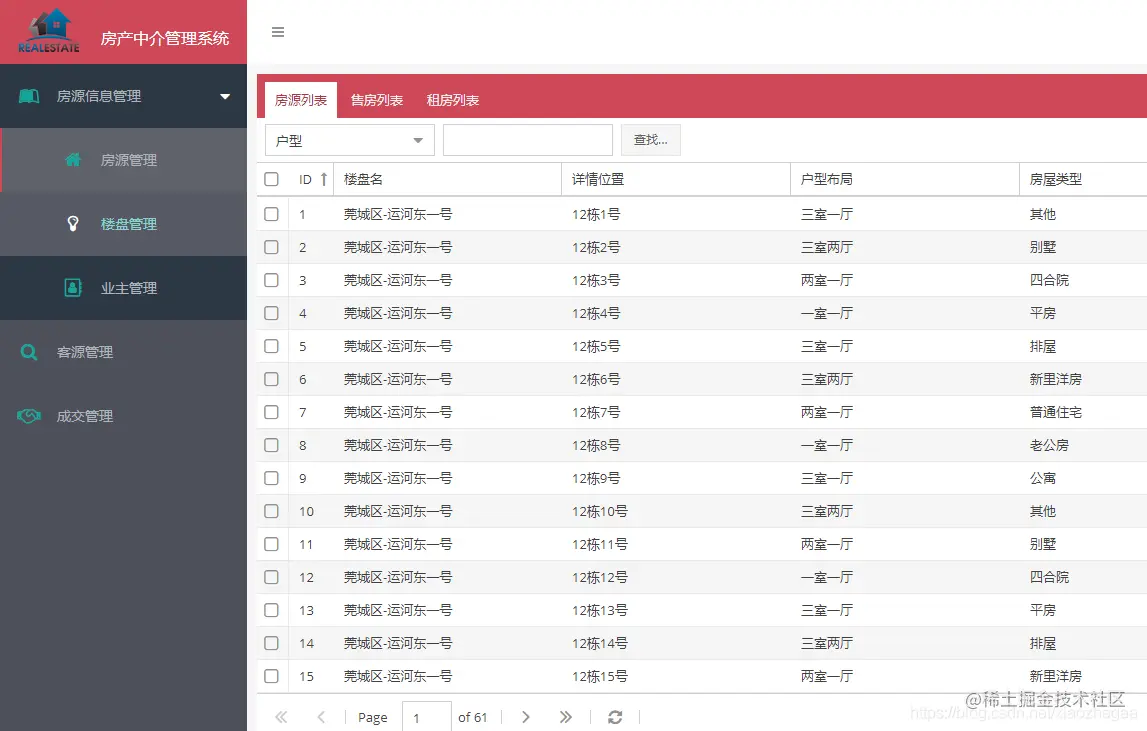Select the 成交管理 handshake icon

click(x=27, y=416)
